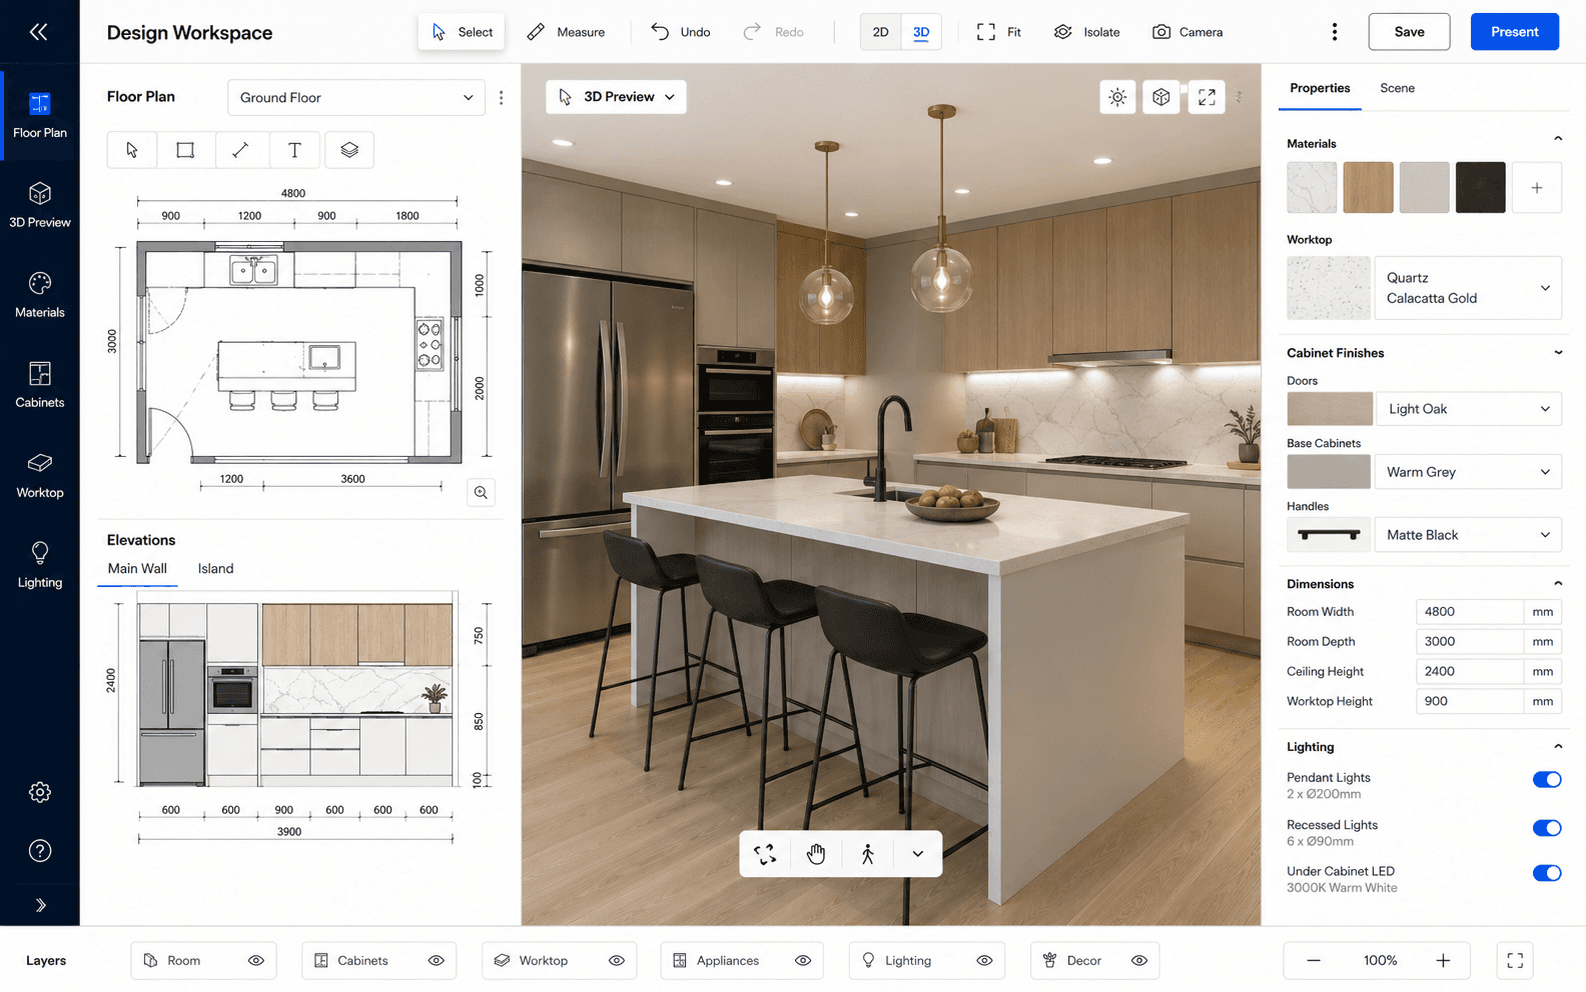The image size is (1586, 992).
Task: Hide the Worktop layer
Action: (616, 961)
